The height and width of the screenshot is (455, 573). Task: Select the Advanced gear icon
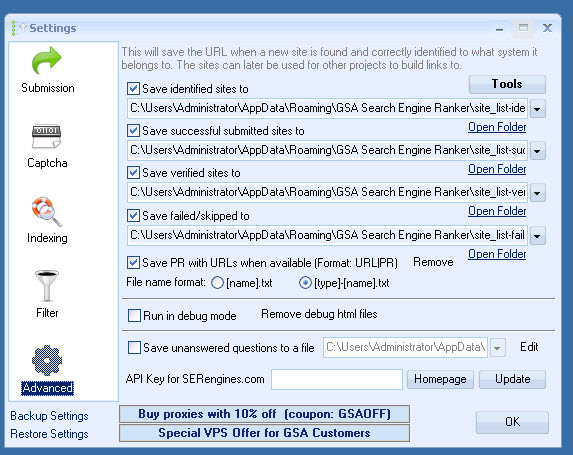click(47, 360)
